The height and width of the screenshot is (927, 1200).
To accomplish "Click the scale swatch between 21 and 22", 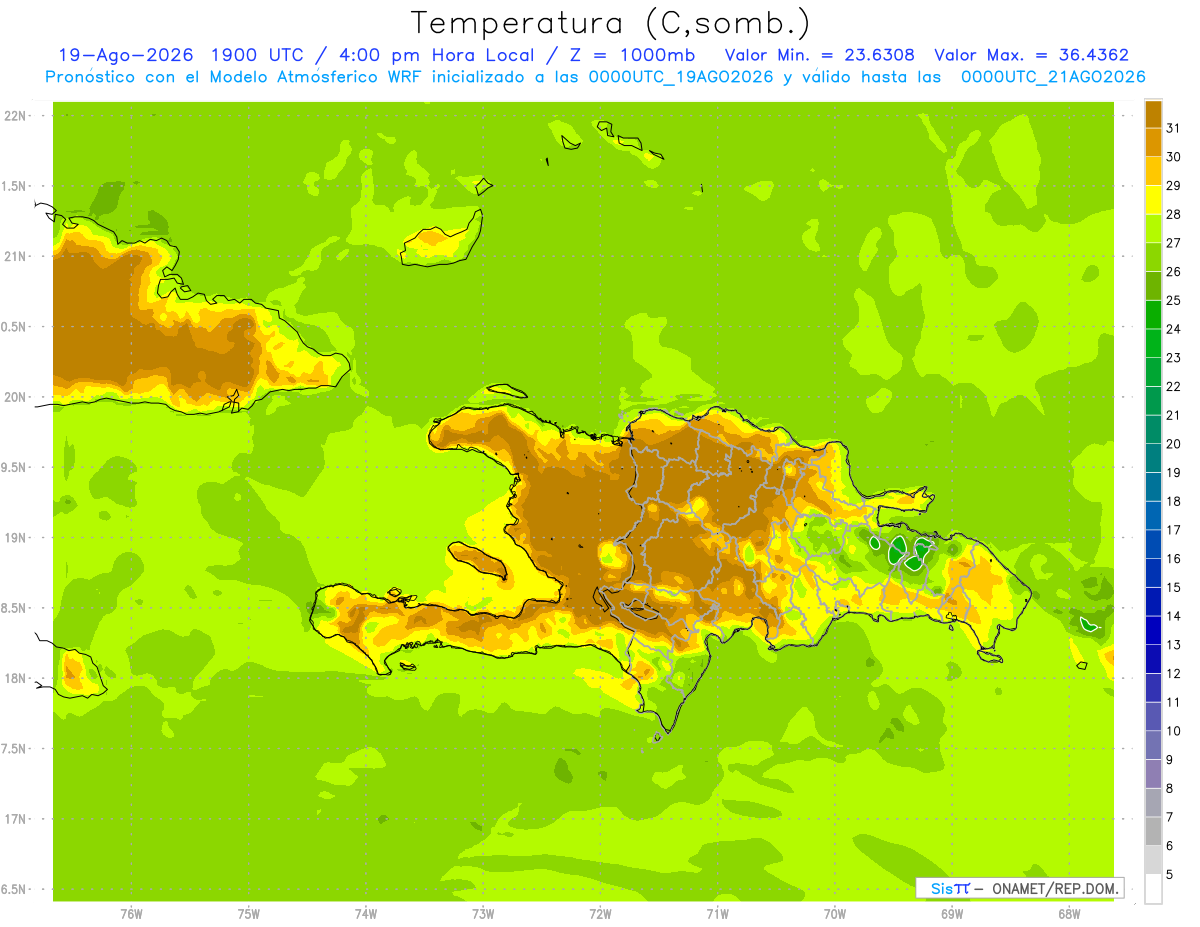I will 1153,400.
